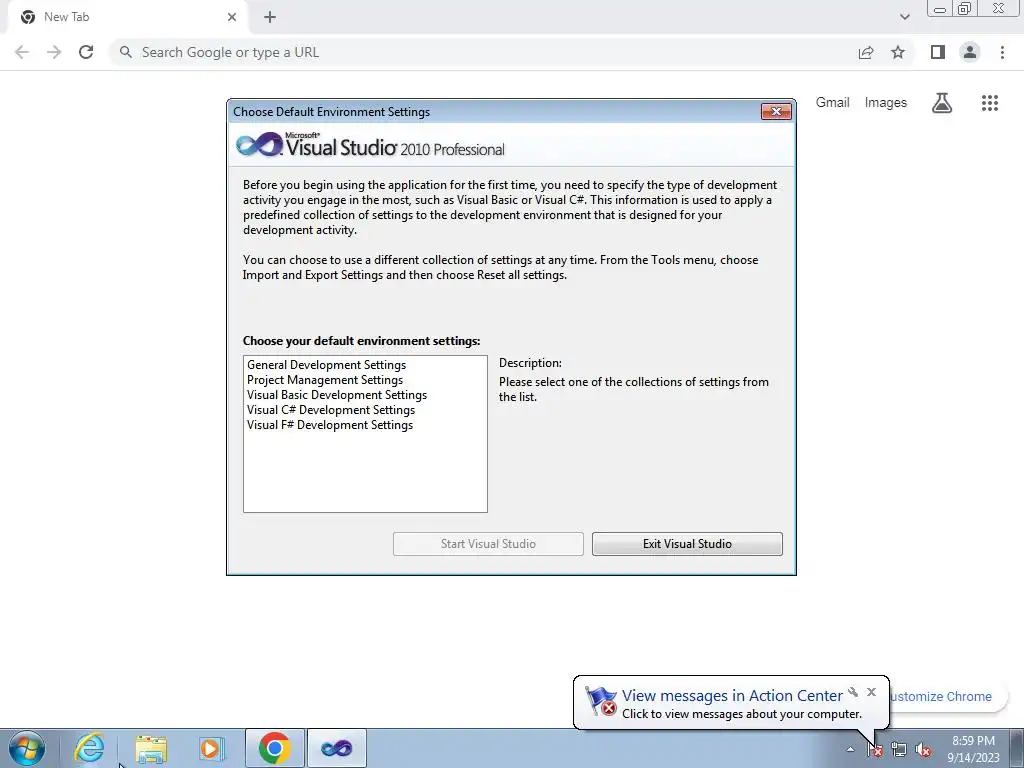This screenshot has height=768, width=1024.
Task: Open muted volume tray icon
Action: pyautogui.click(x=923, y=750)
